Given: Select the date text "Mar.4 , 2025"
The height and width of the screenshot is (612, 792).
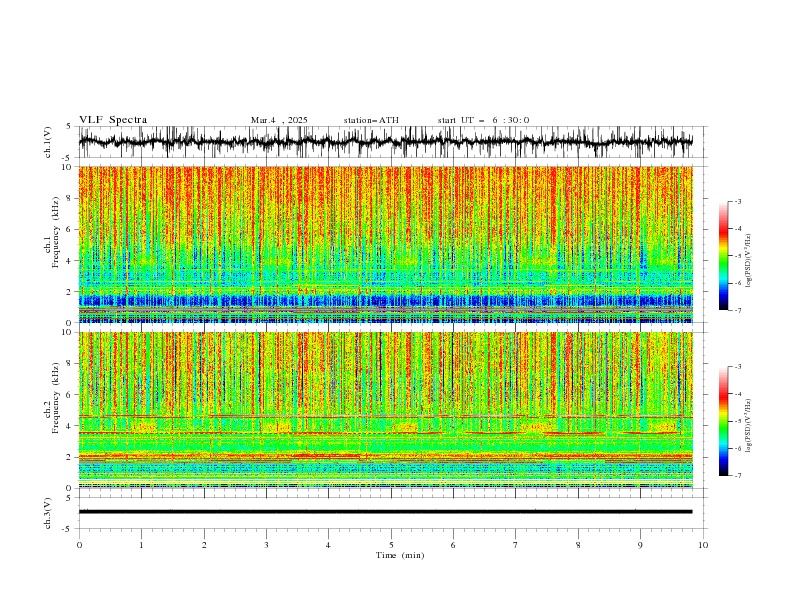Looking at the screenshot, I should pos(279,120).
